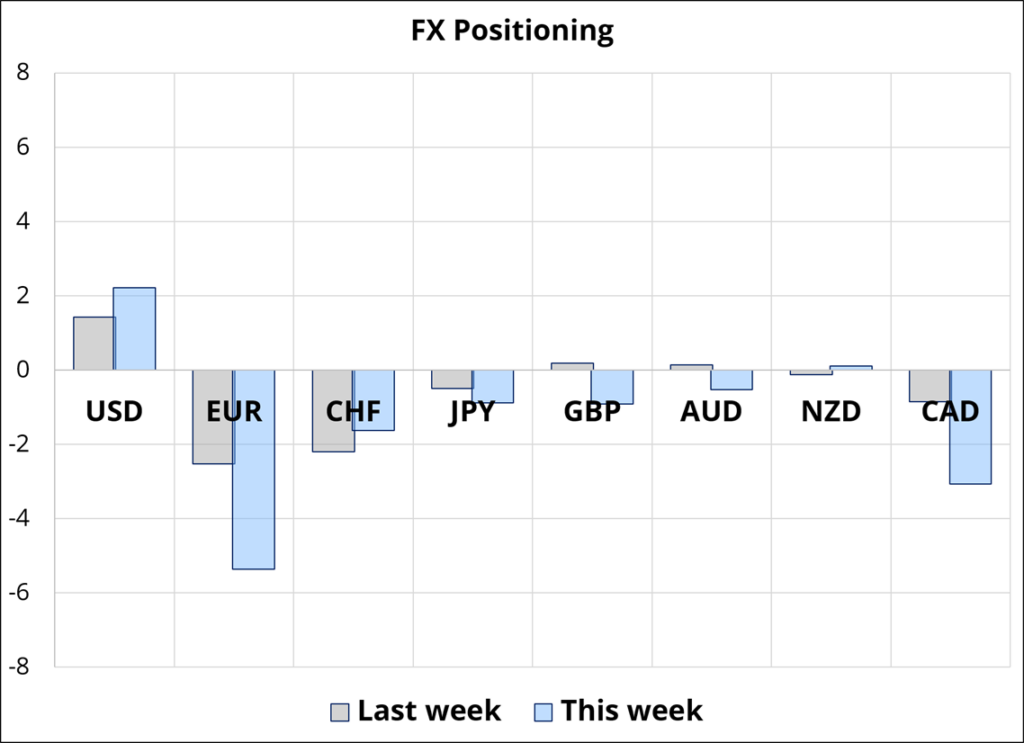Select the EUR This week bar
Viewport: 1024px width, 743px height.
(253, 469)
